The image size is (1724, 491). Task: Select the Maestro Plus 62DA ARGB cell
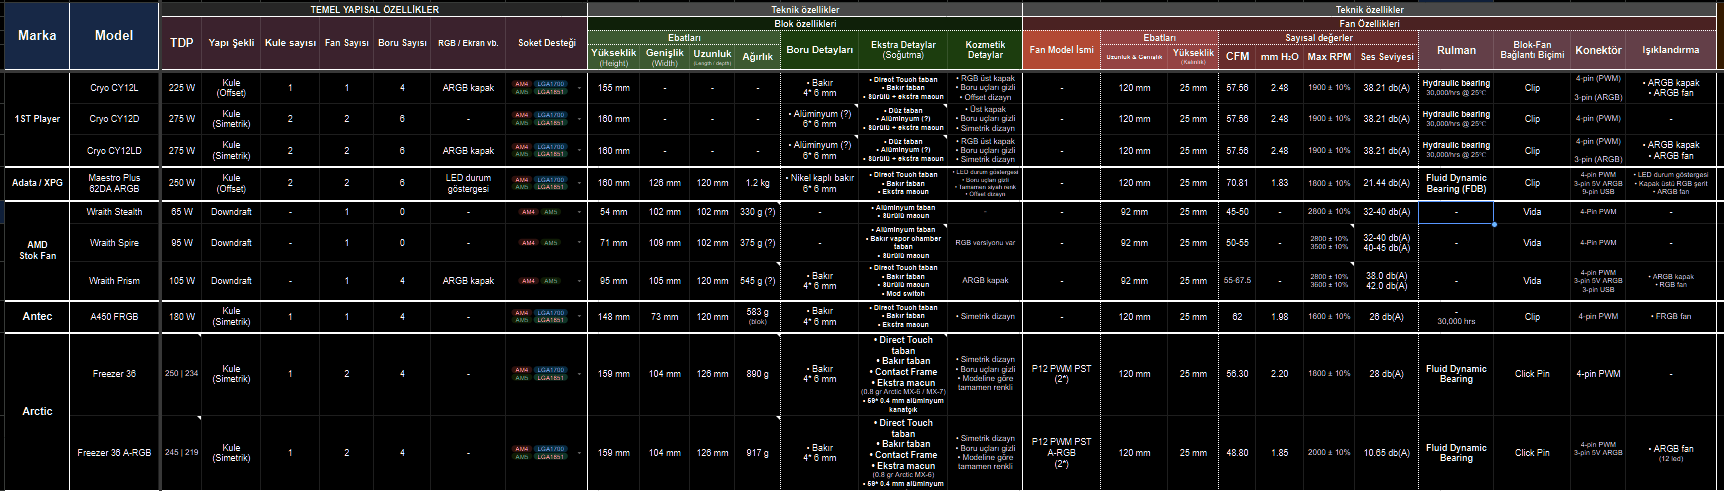(114, 183)
